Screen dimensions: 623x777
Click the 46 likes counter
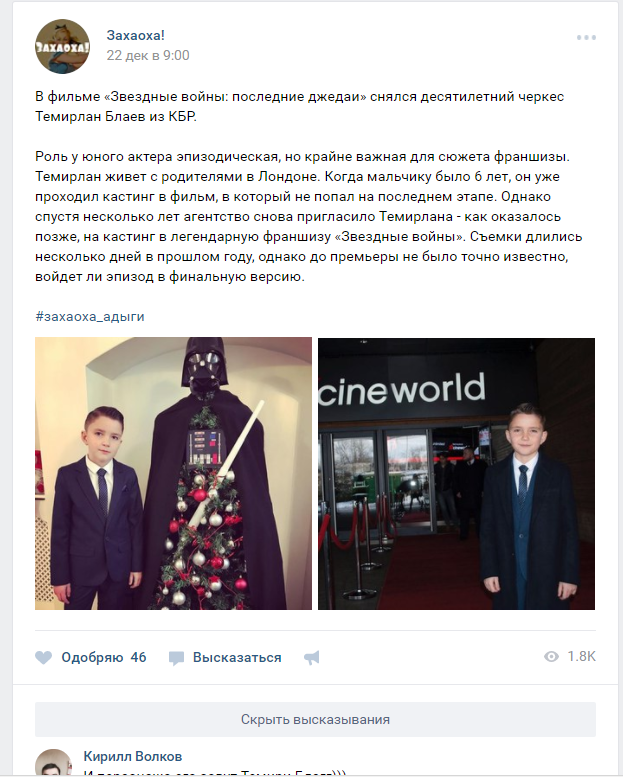click(138, 658)
